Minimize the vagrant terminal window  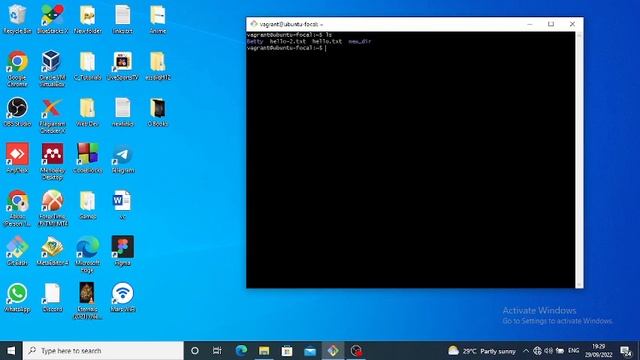coord(530,24)
